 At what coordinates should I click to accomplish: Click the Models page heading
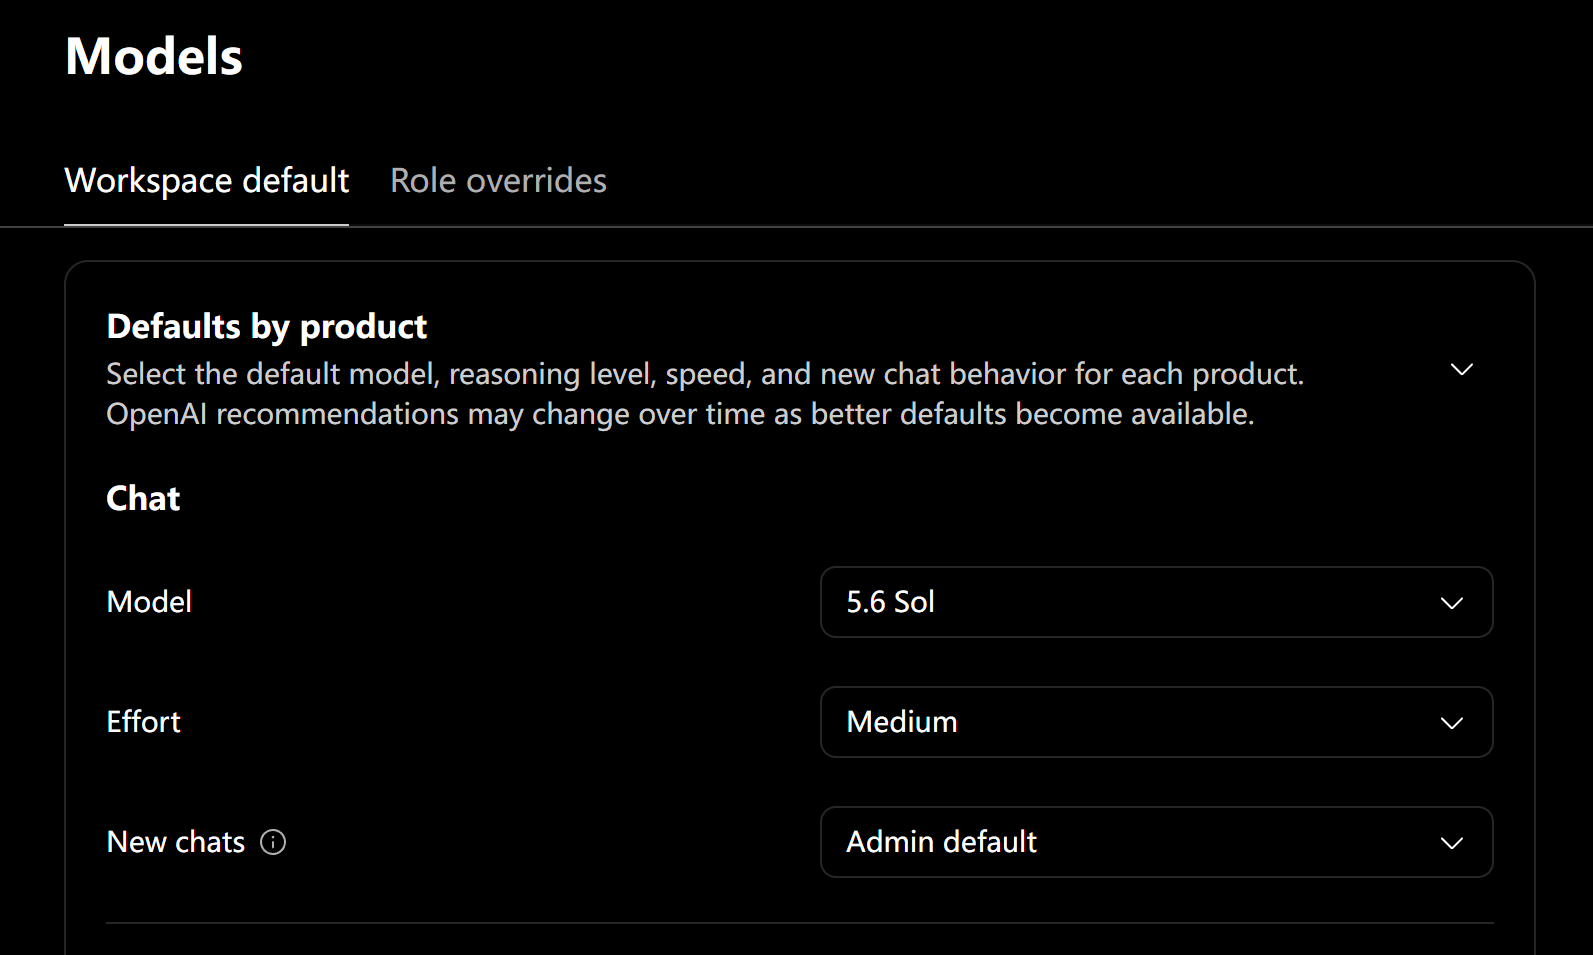point(154,56)
